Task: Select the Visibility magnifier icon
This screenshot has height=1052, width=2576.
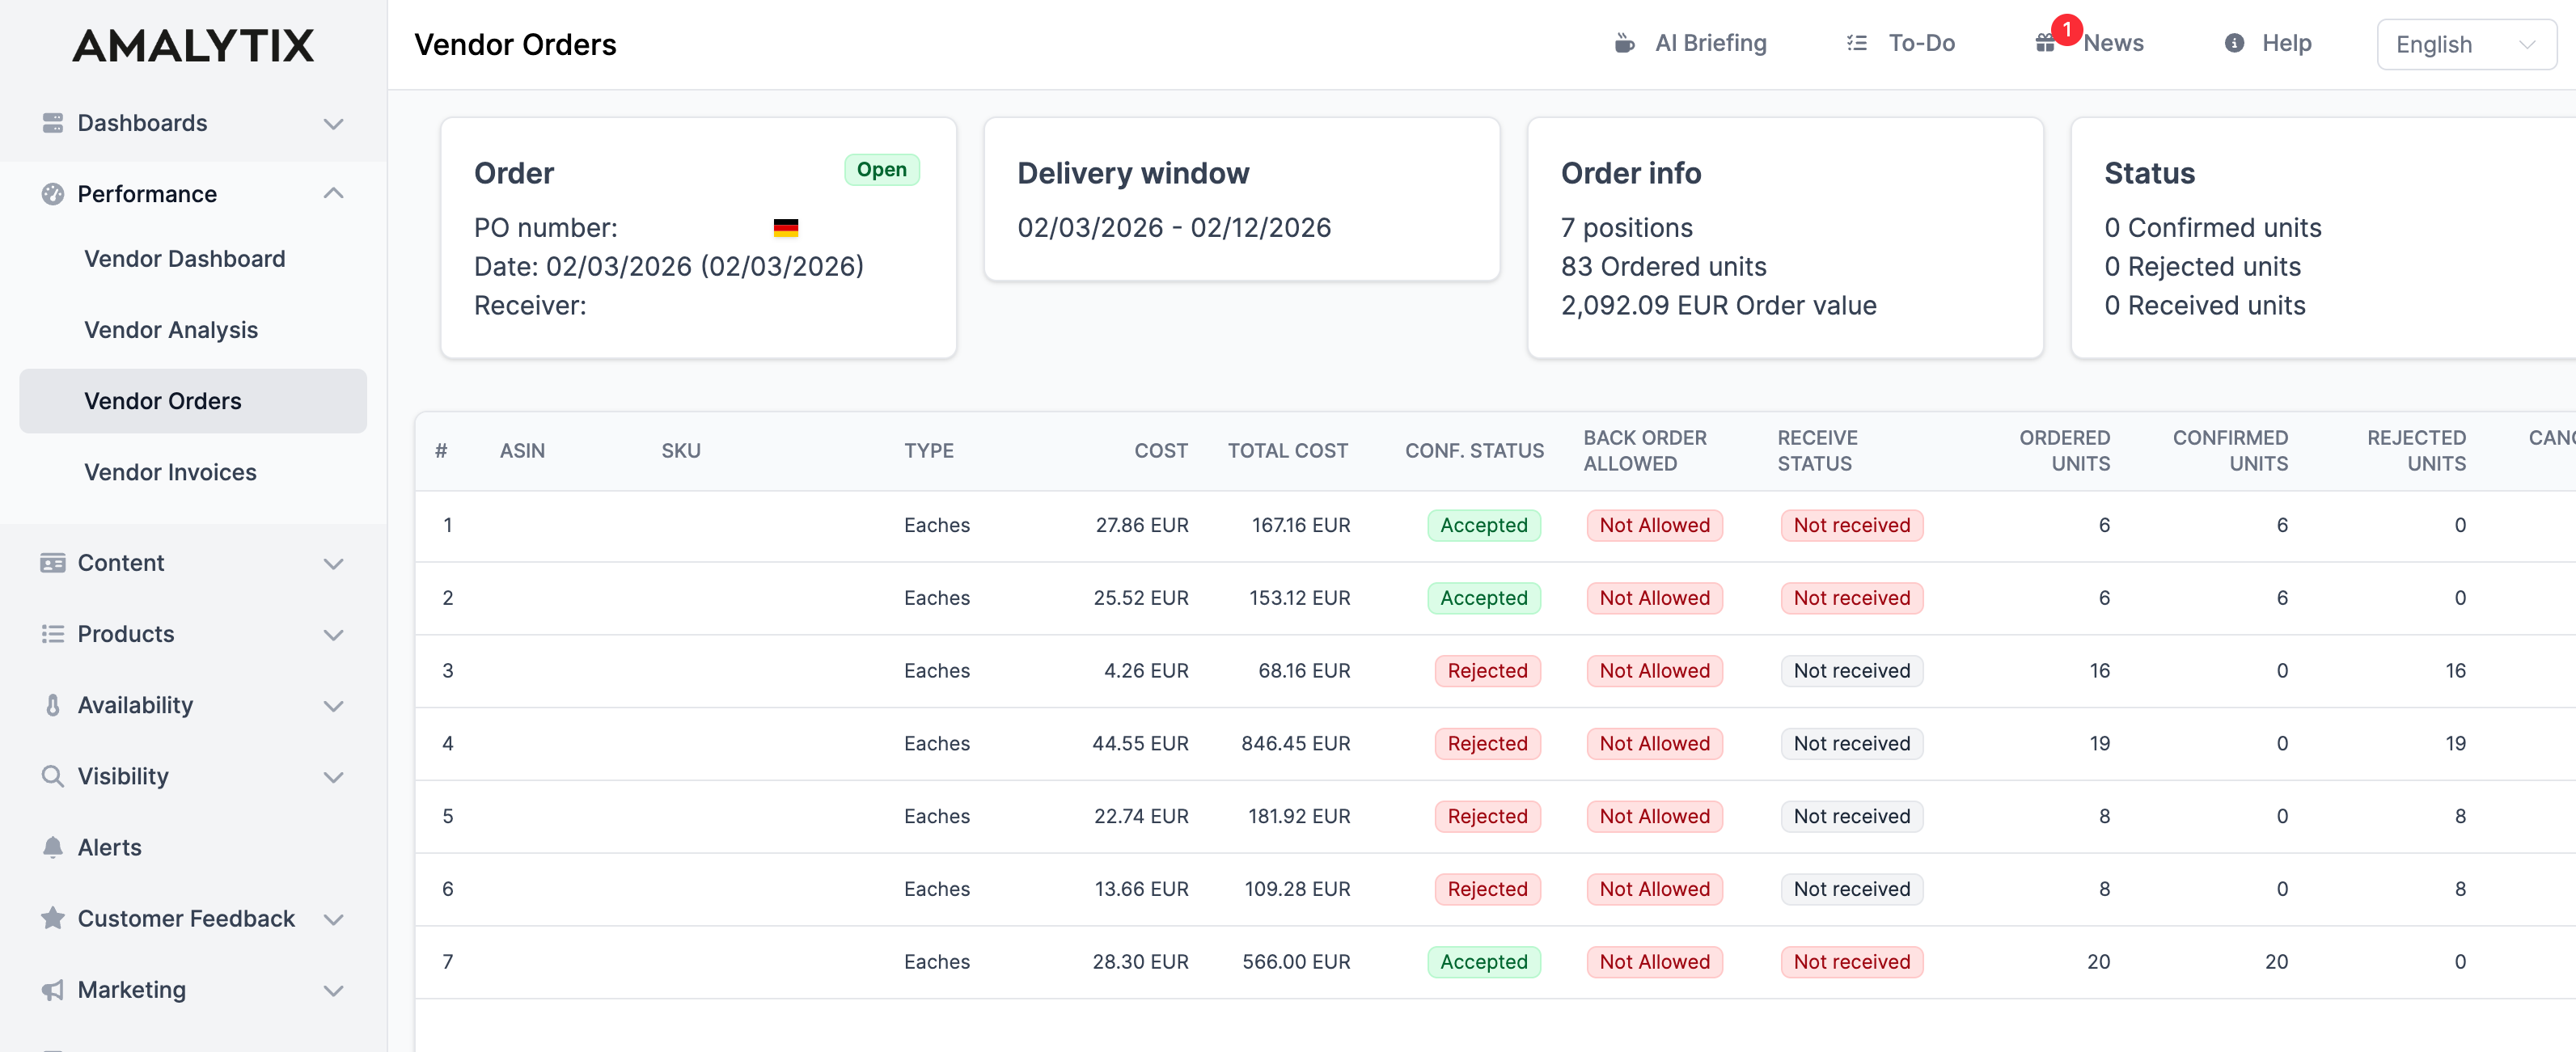Action: tap(52, 776)
